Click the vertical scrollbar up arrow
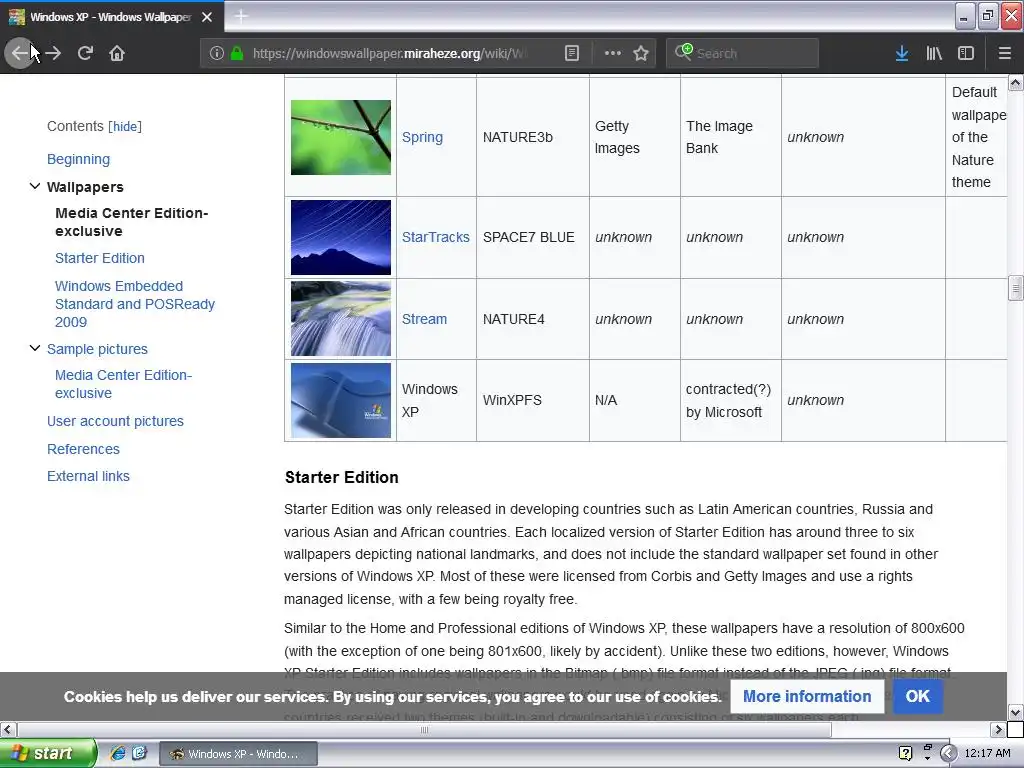The image size is (1024, 768). (x=1016, y=82)
